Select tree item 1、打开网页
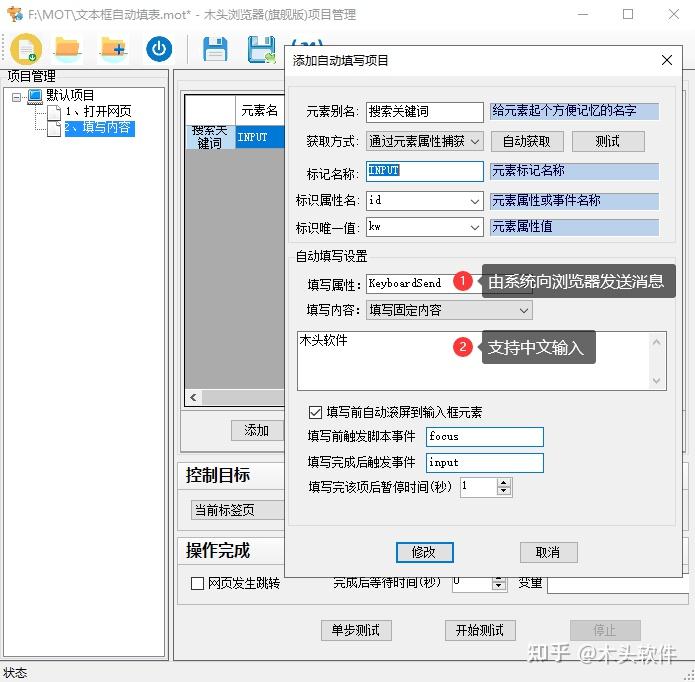The width and height of the screenshot is (695, 682). [98, 111]
